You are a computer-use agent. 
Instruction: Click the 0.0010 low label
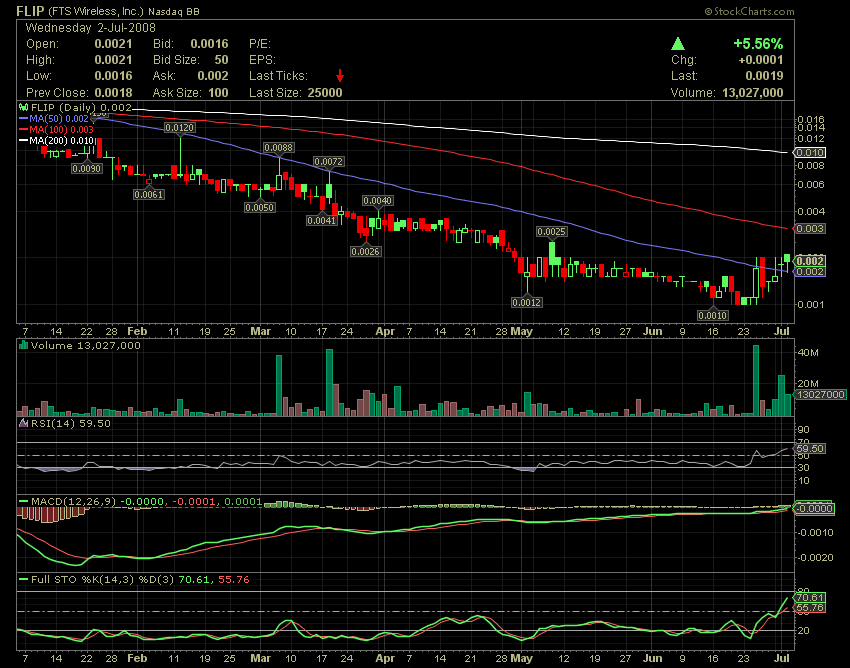pos(712,315)
